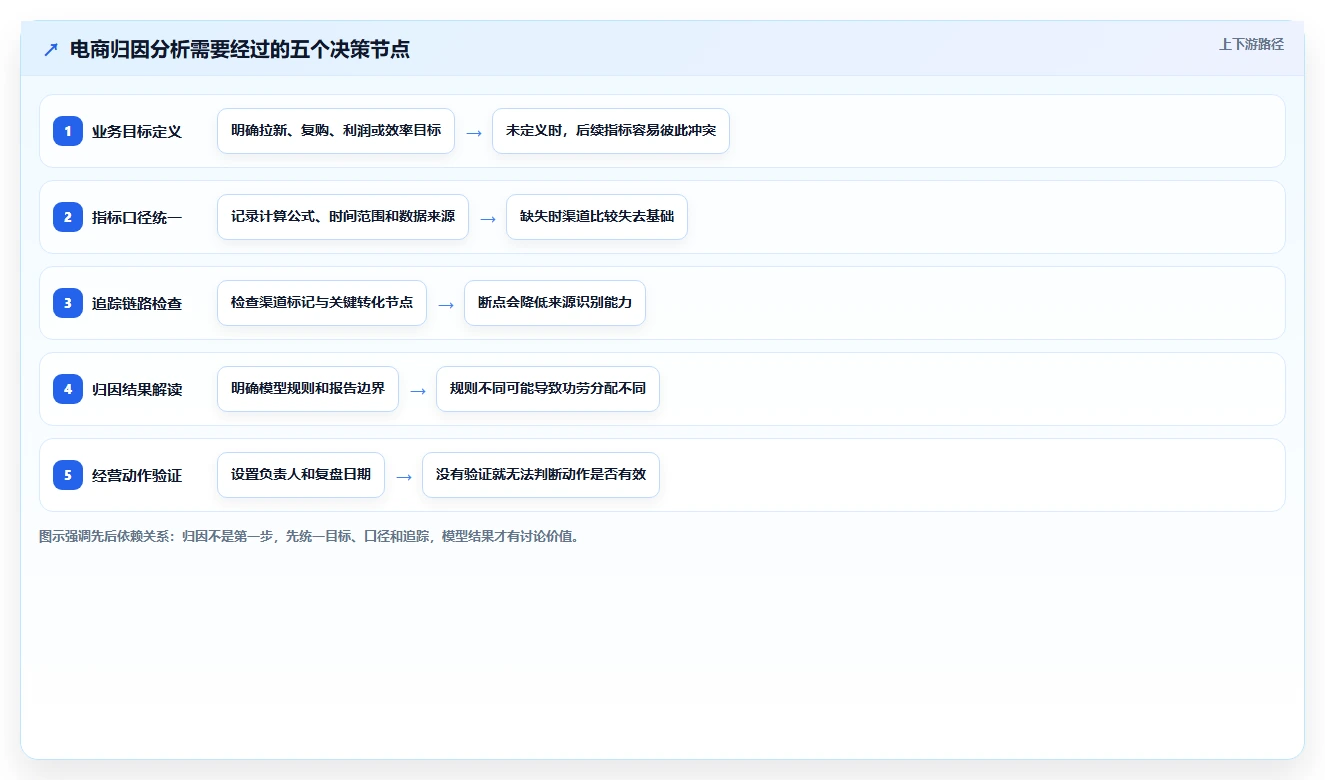Image resolution: width=1325 pixels, height=780 pixels.
Task: Click the number 1 step badge
Action: (68, 131)
